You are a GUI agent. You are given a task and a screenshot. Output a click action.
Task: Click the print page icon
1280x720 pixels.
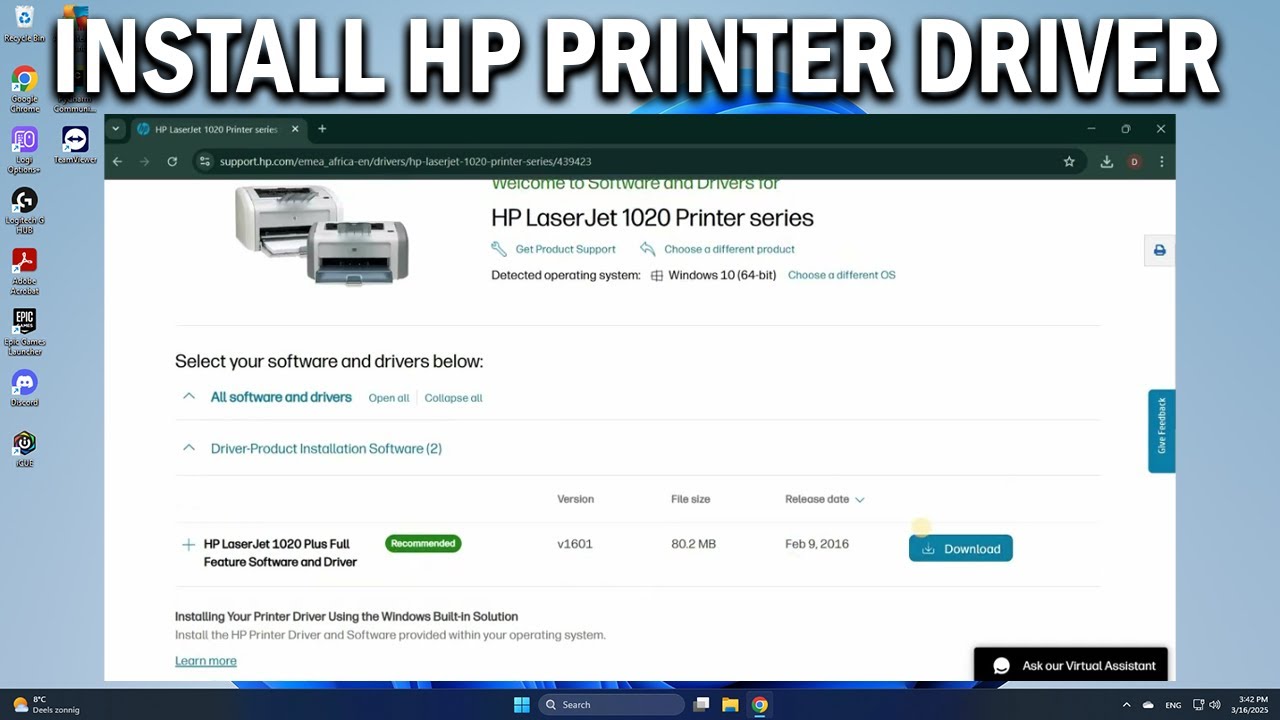click(x=1160, y=250)
